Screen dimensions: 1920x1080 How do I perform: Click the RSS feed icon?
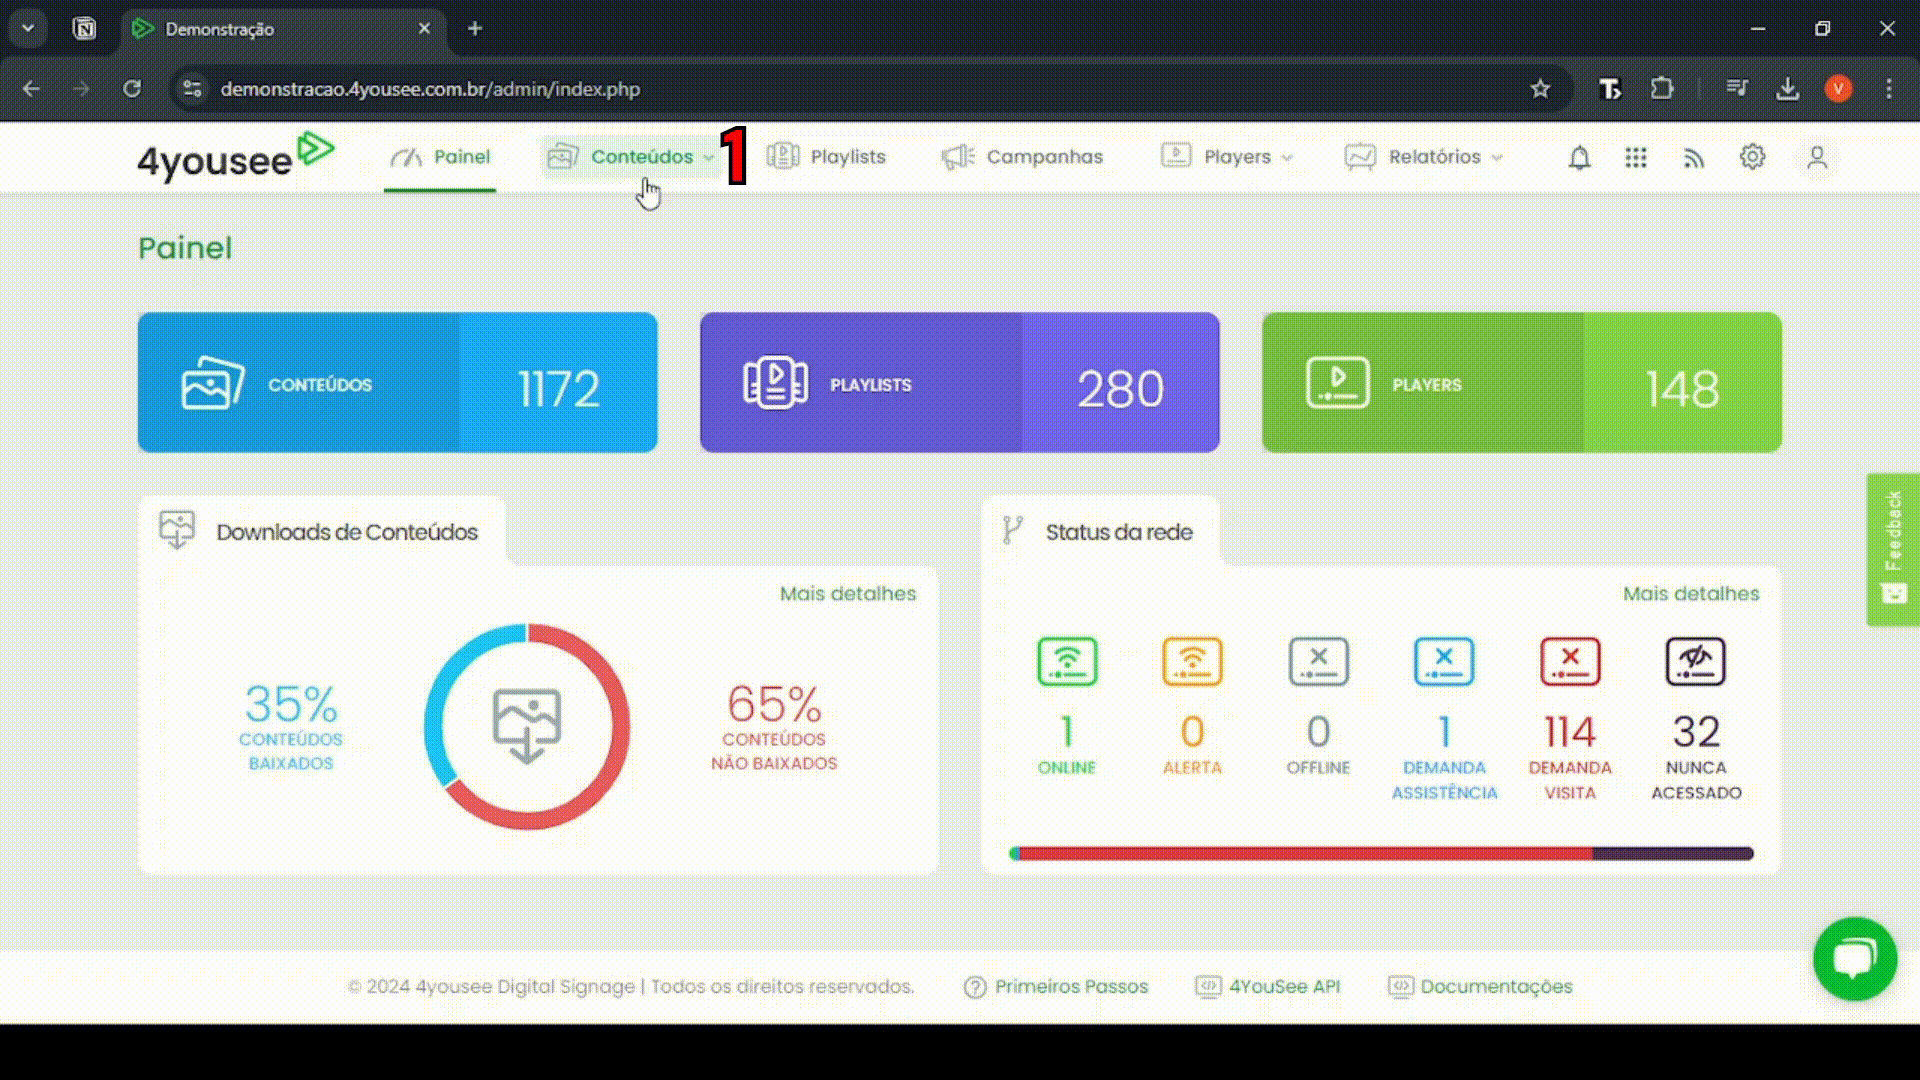tap(1693, 158)
